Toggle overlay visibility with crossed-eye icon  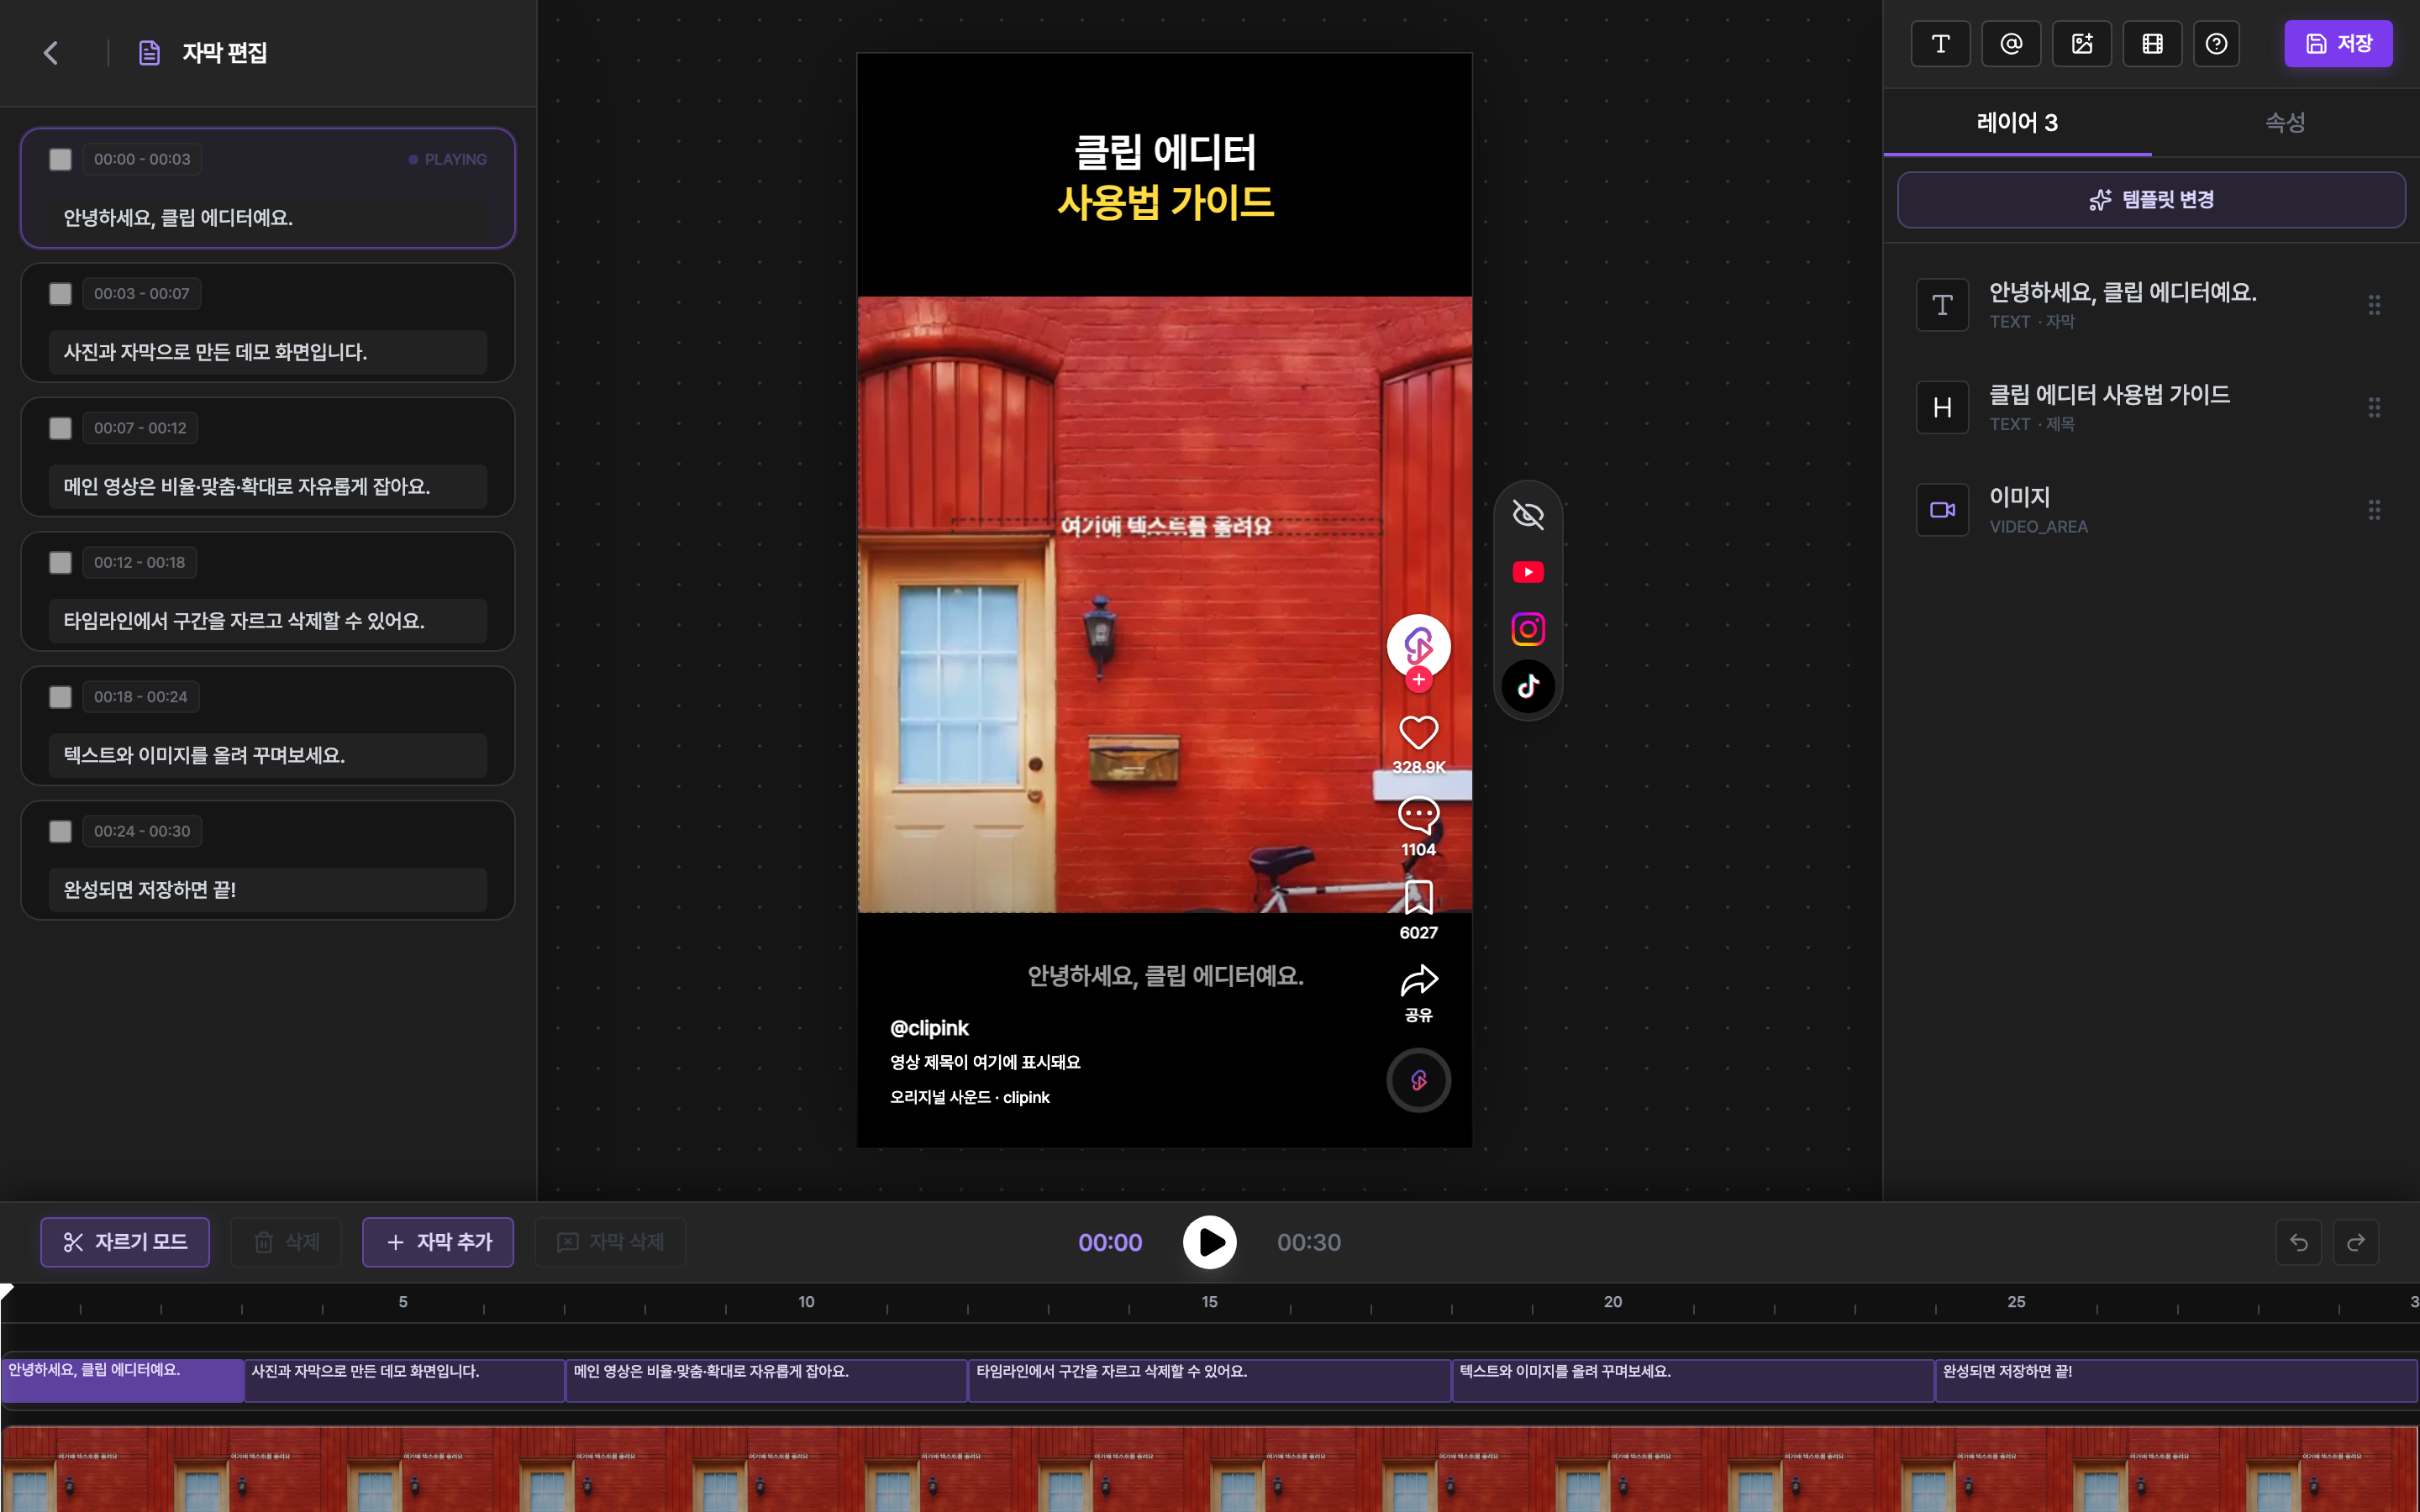pos(1528,515)
